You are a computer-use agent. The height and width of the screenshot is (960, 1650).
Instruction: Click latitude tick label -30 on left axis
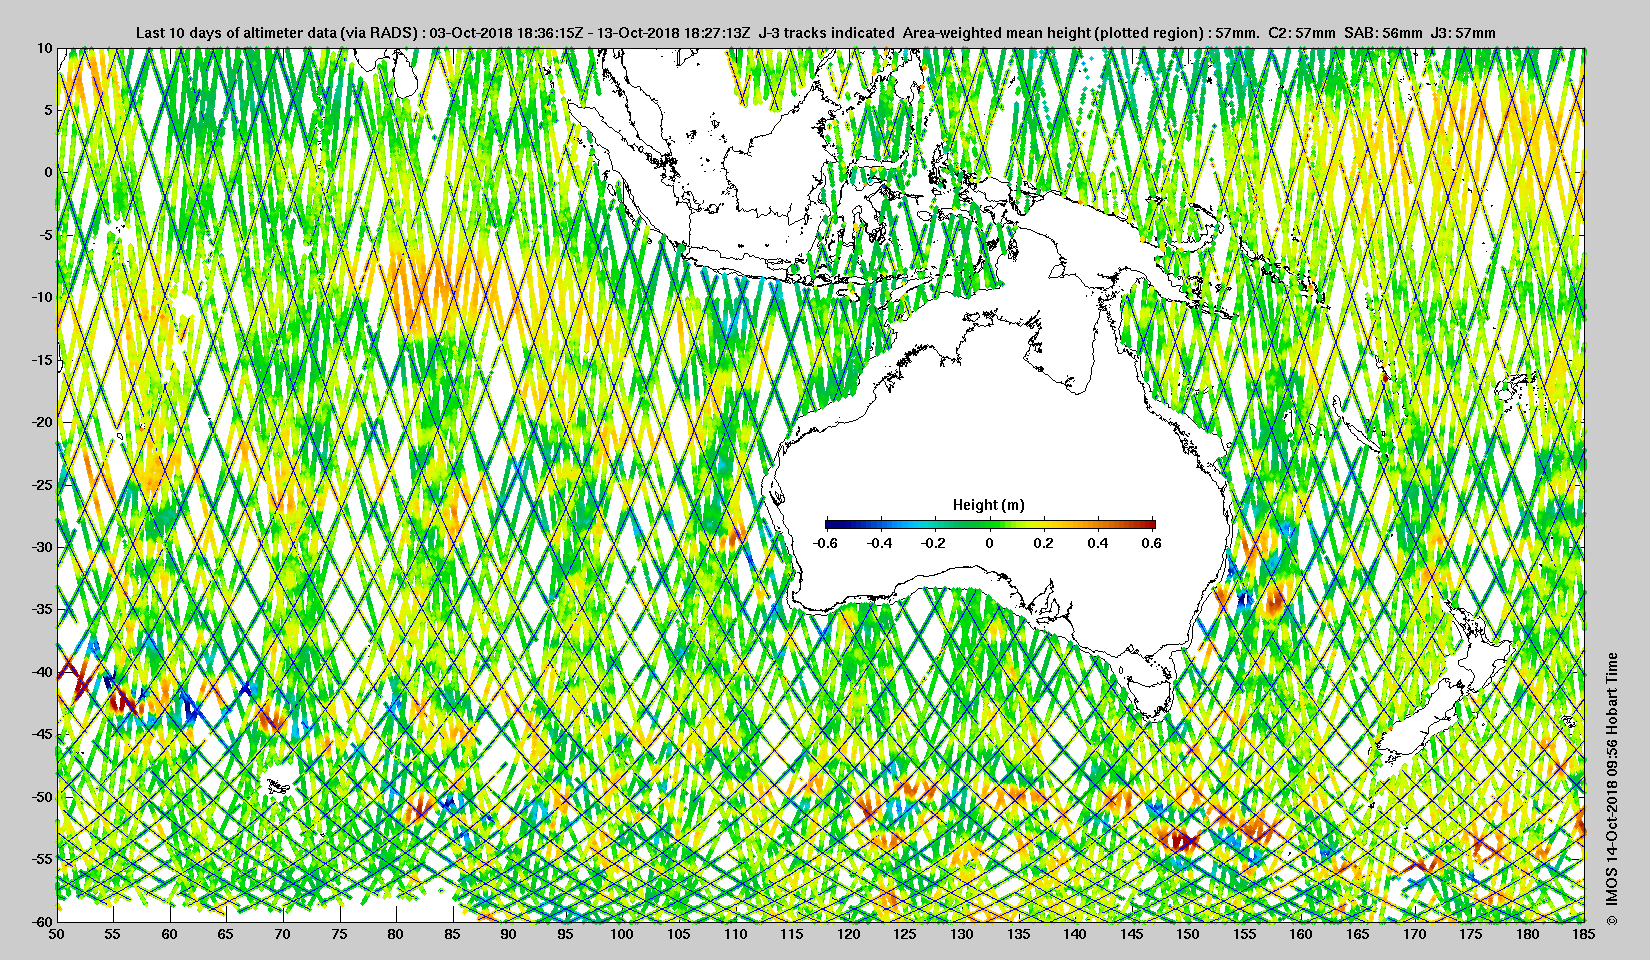click(x=41, y=547)
